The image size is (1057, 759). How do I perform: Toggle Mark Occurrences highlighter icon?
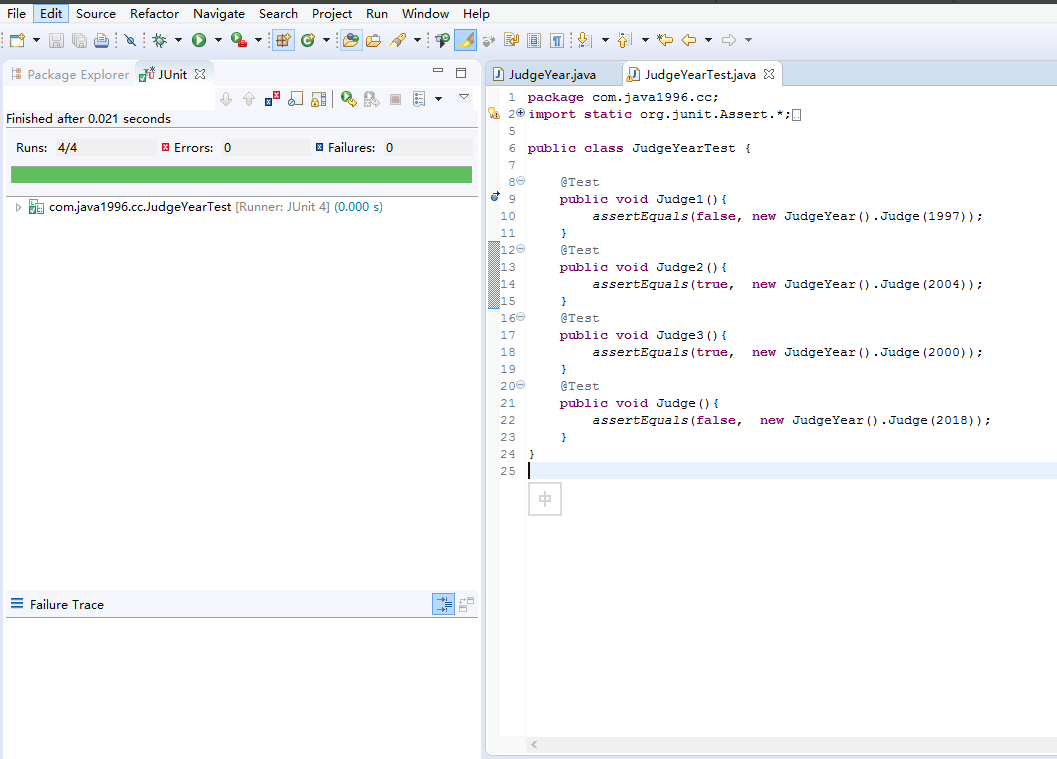465,40
